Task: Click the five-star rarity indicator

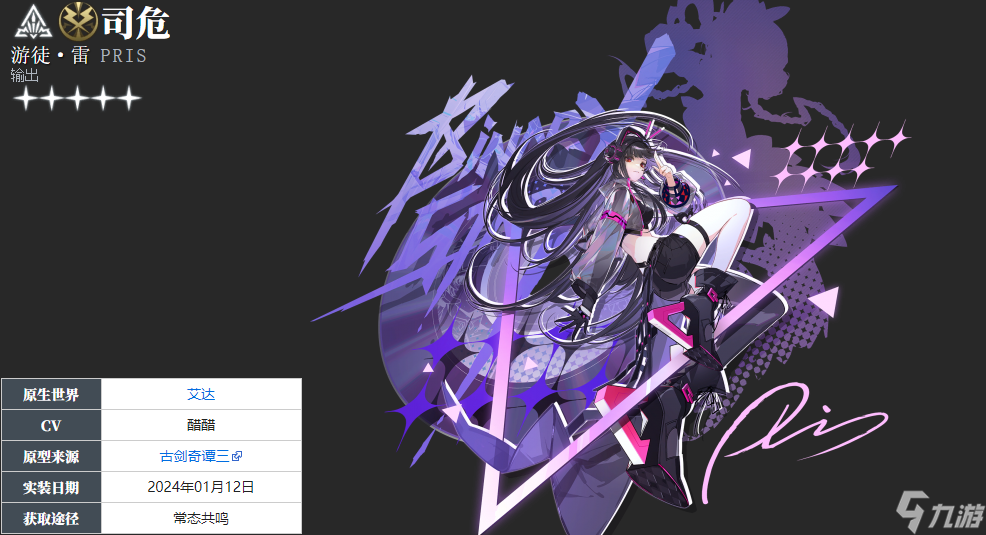Action: pyautogui.click(x=76, y=98)
